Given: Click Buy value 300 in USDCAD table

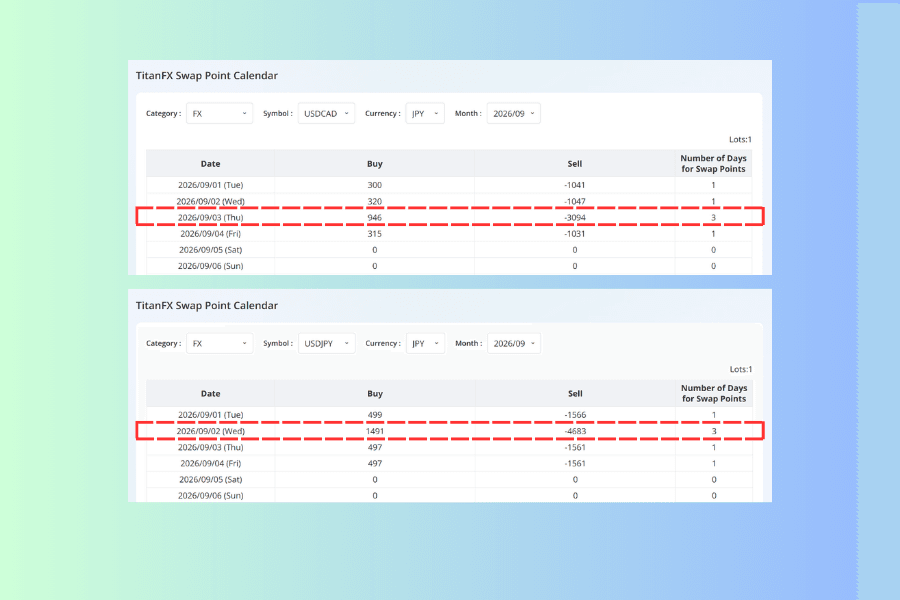Looking at the screenshot, I should coord(375,185).
